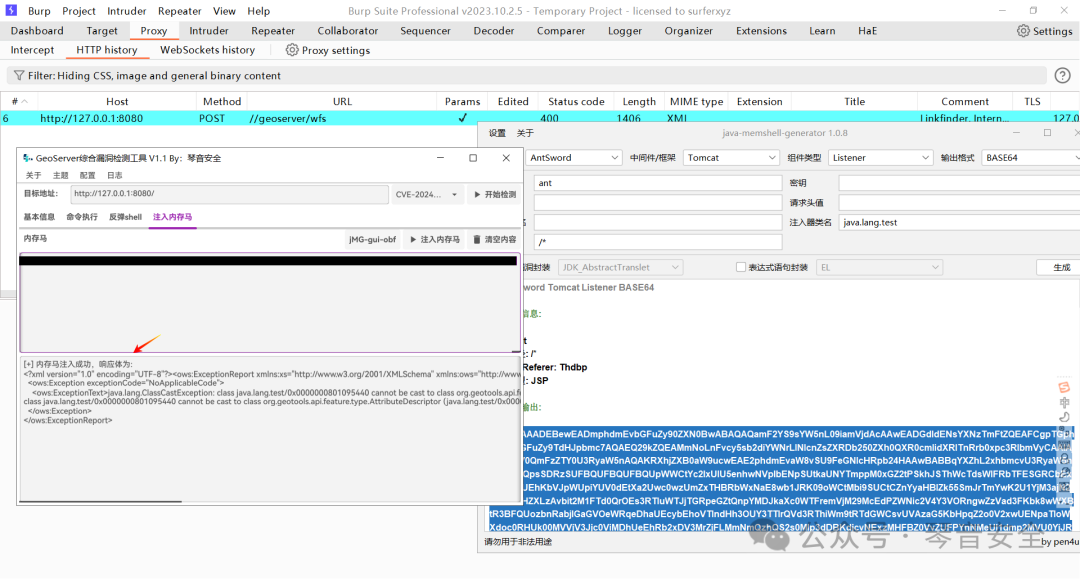Switch to the Dashboard tab
This screenshot has height=579, width=1080.
(37, 31)
